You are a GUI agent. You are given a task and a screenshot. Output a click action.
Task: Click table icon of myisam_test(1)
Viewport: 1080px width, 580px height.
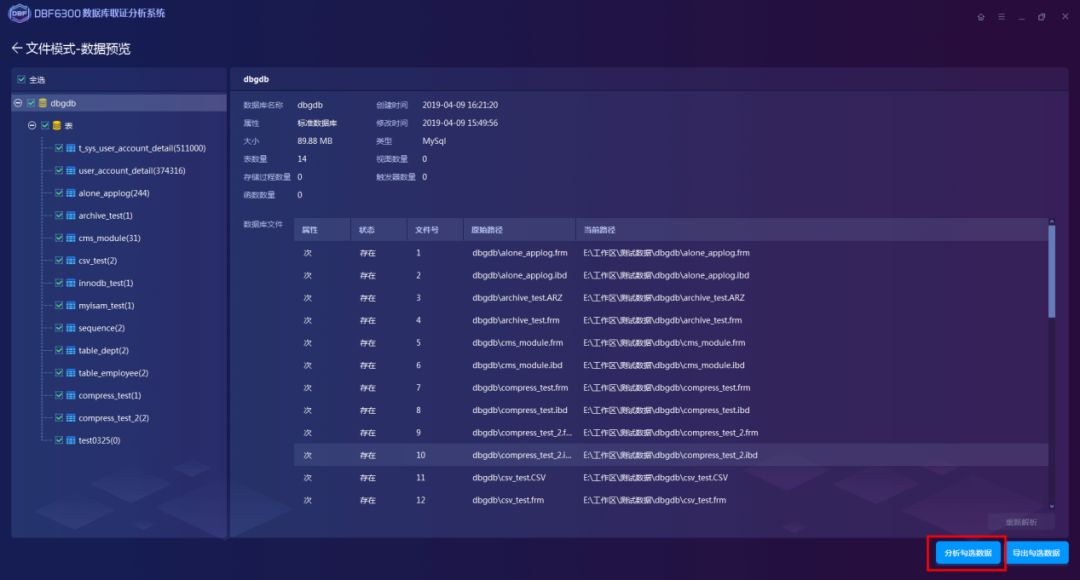[70, 306]
